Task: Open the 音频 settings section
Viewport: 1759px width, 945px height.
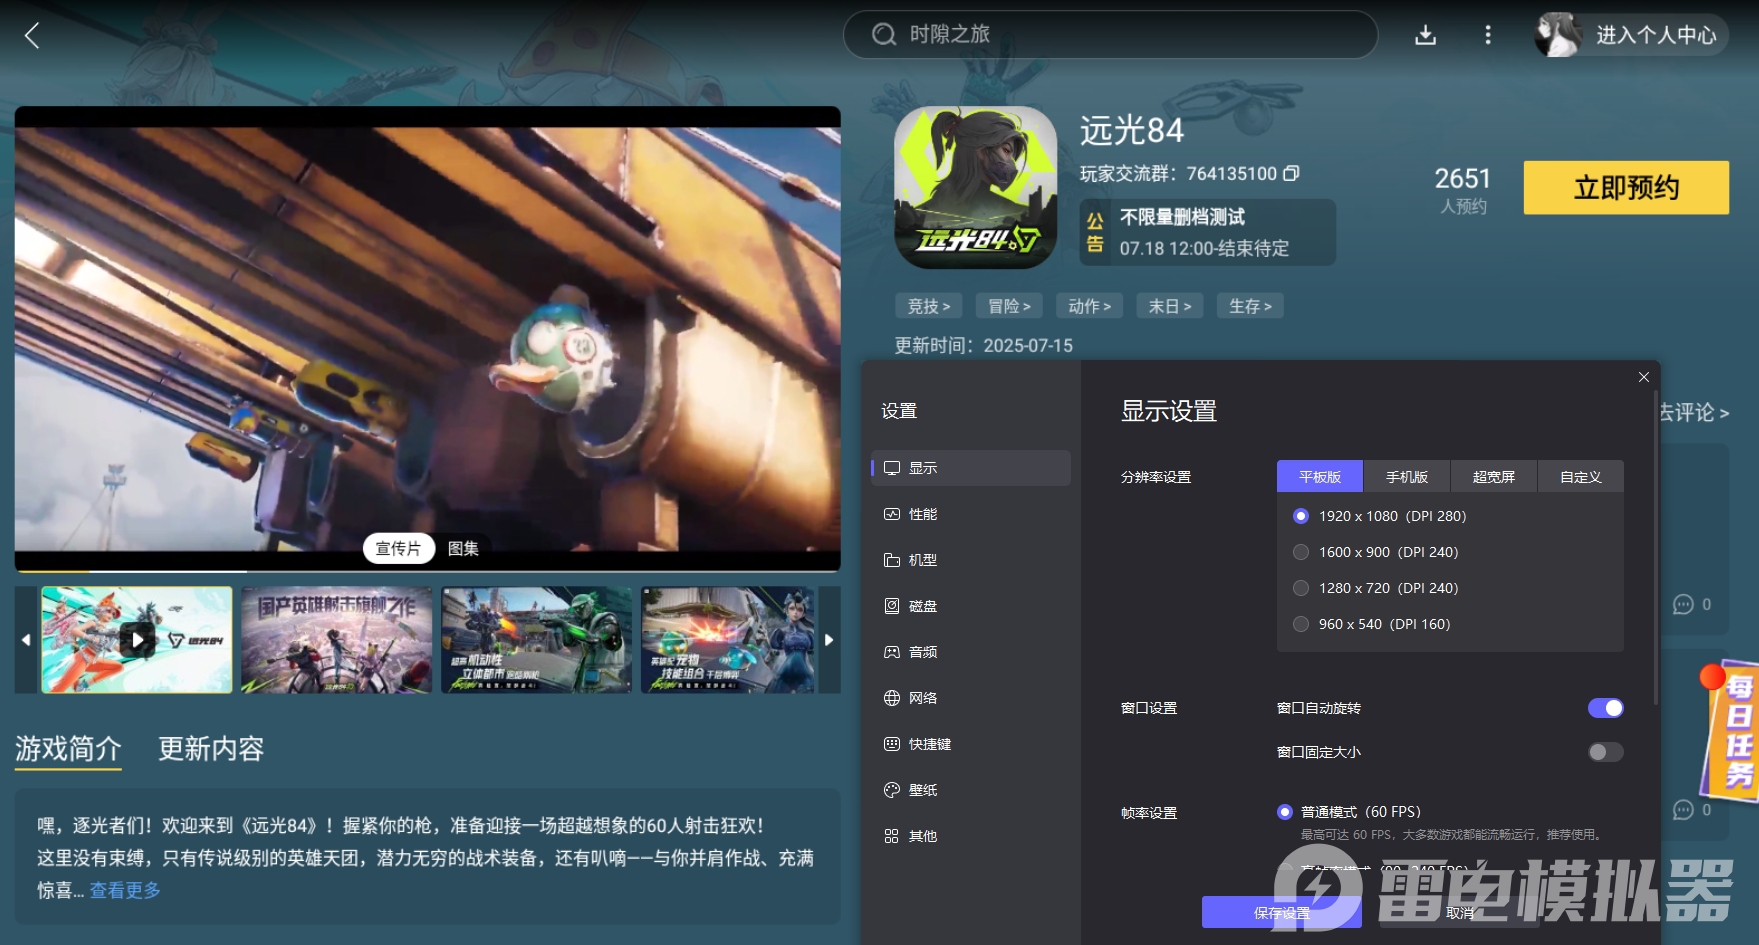Action: point(921,651)
